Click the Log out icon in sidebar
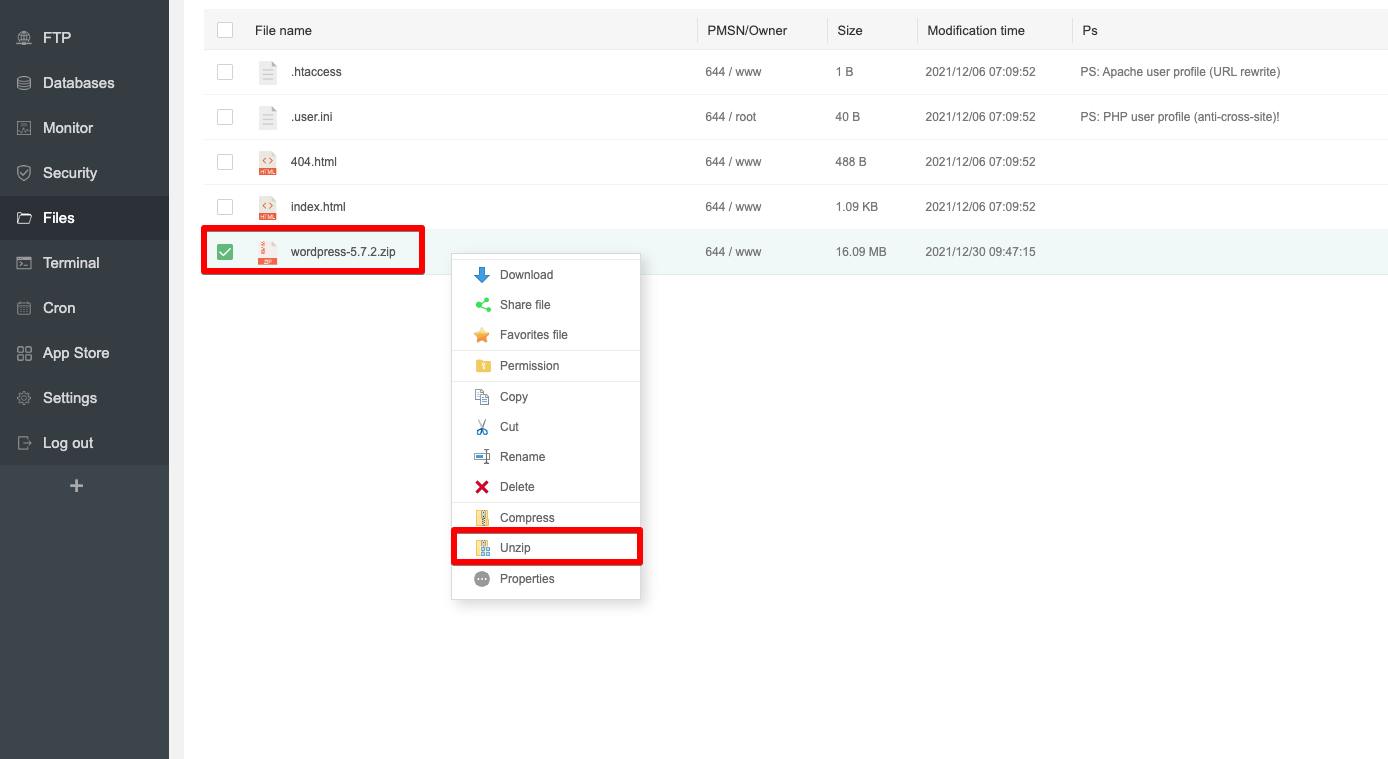This screenshot has height=759, width=1388. click(x=24, y=443)
